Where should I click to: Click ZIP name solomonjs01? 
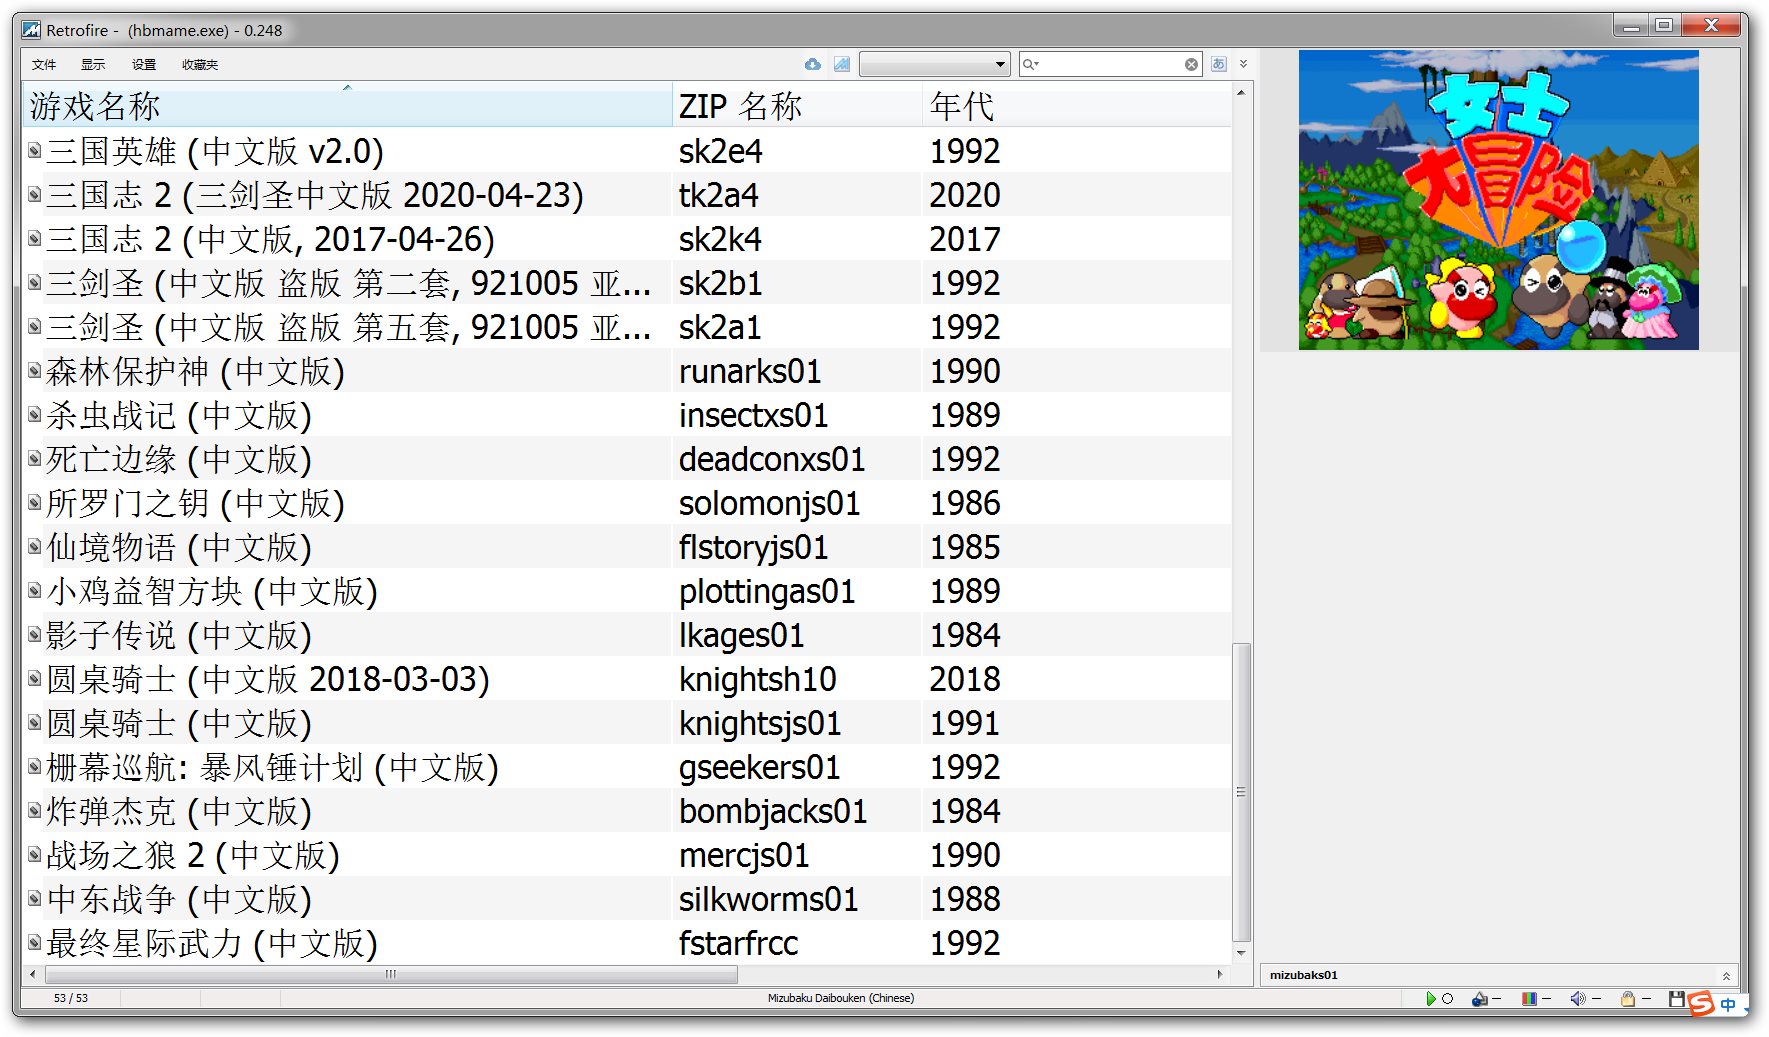(x=769, y=503)
